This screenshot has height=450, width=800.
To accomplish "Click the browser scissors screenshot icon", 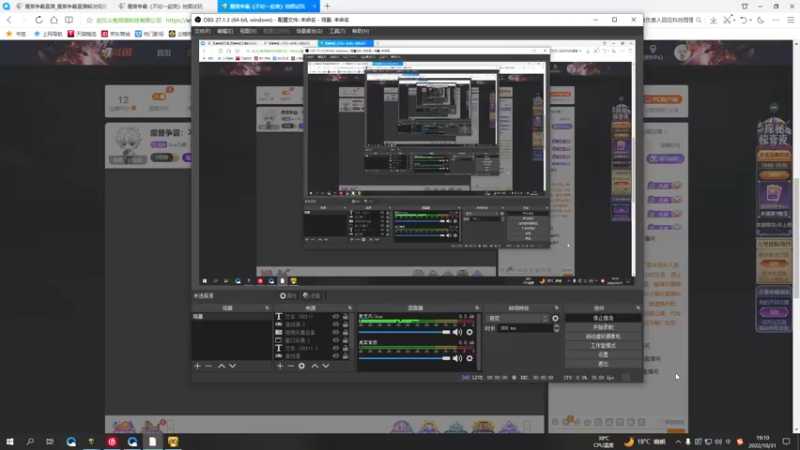I will (x=727, y=20).
